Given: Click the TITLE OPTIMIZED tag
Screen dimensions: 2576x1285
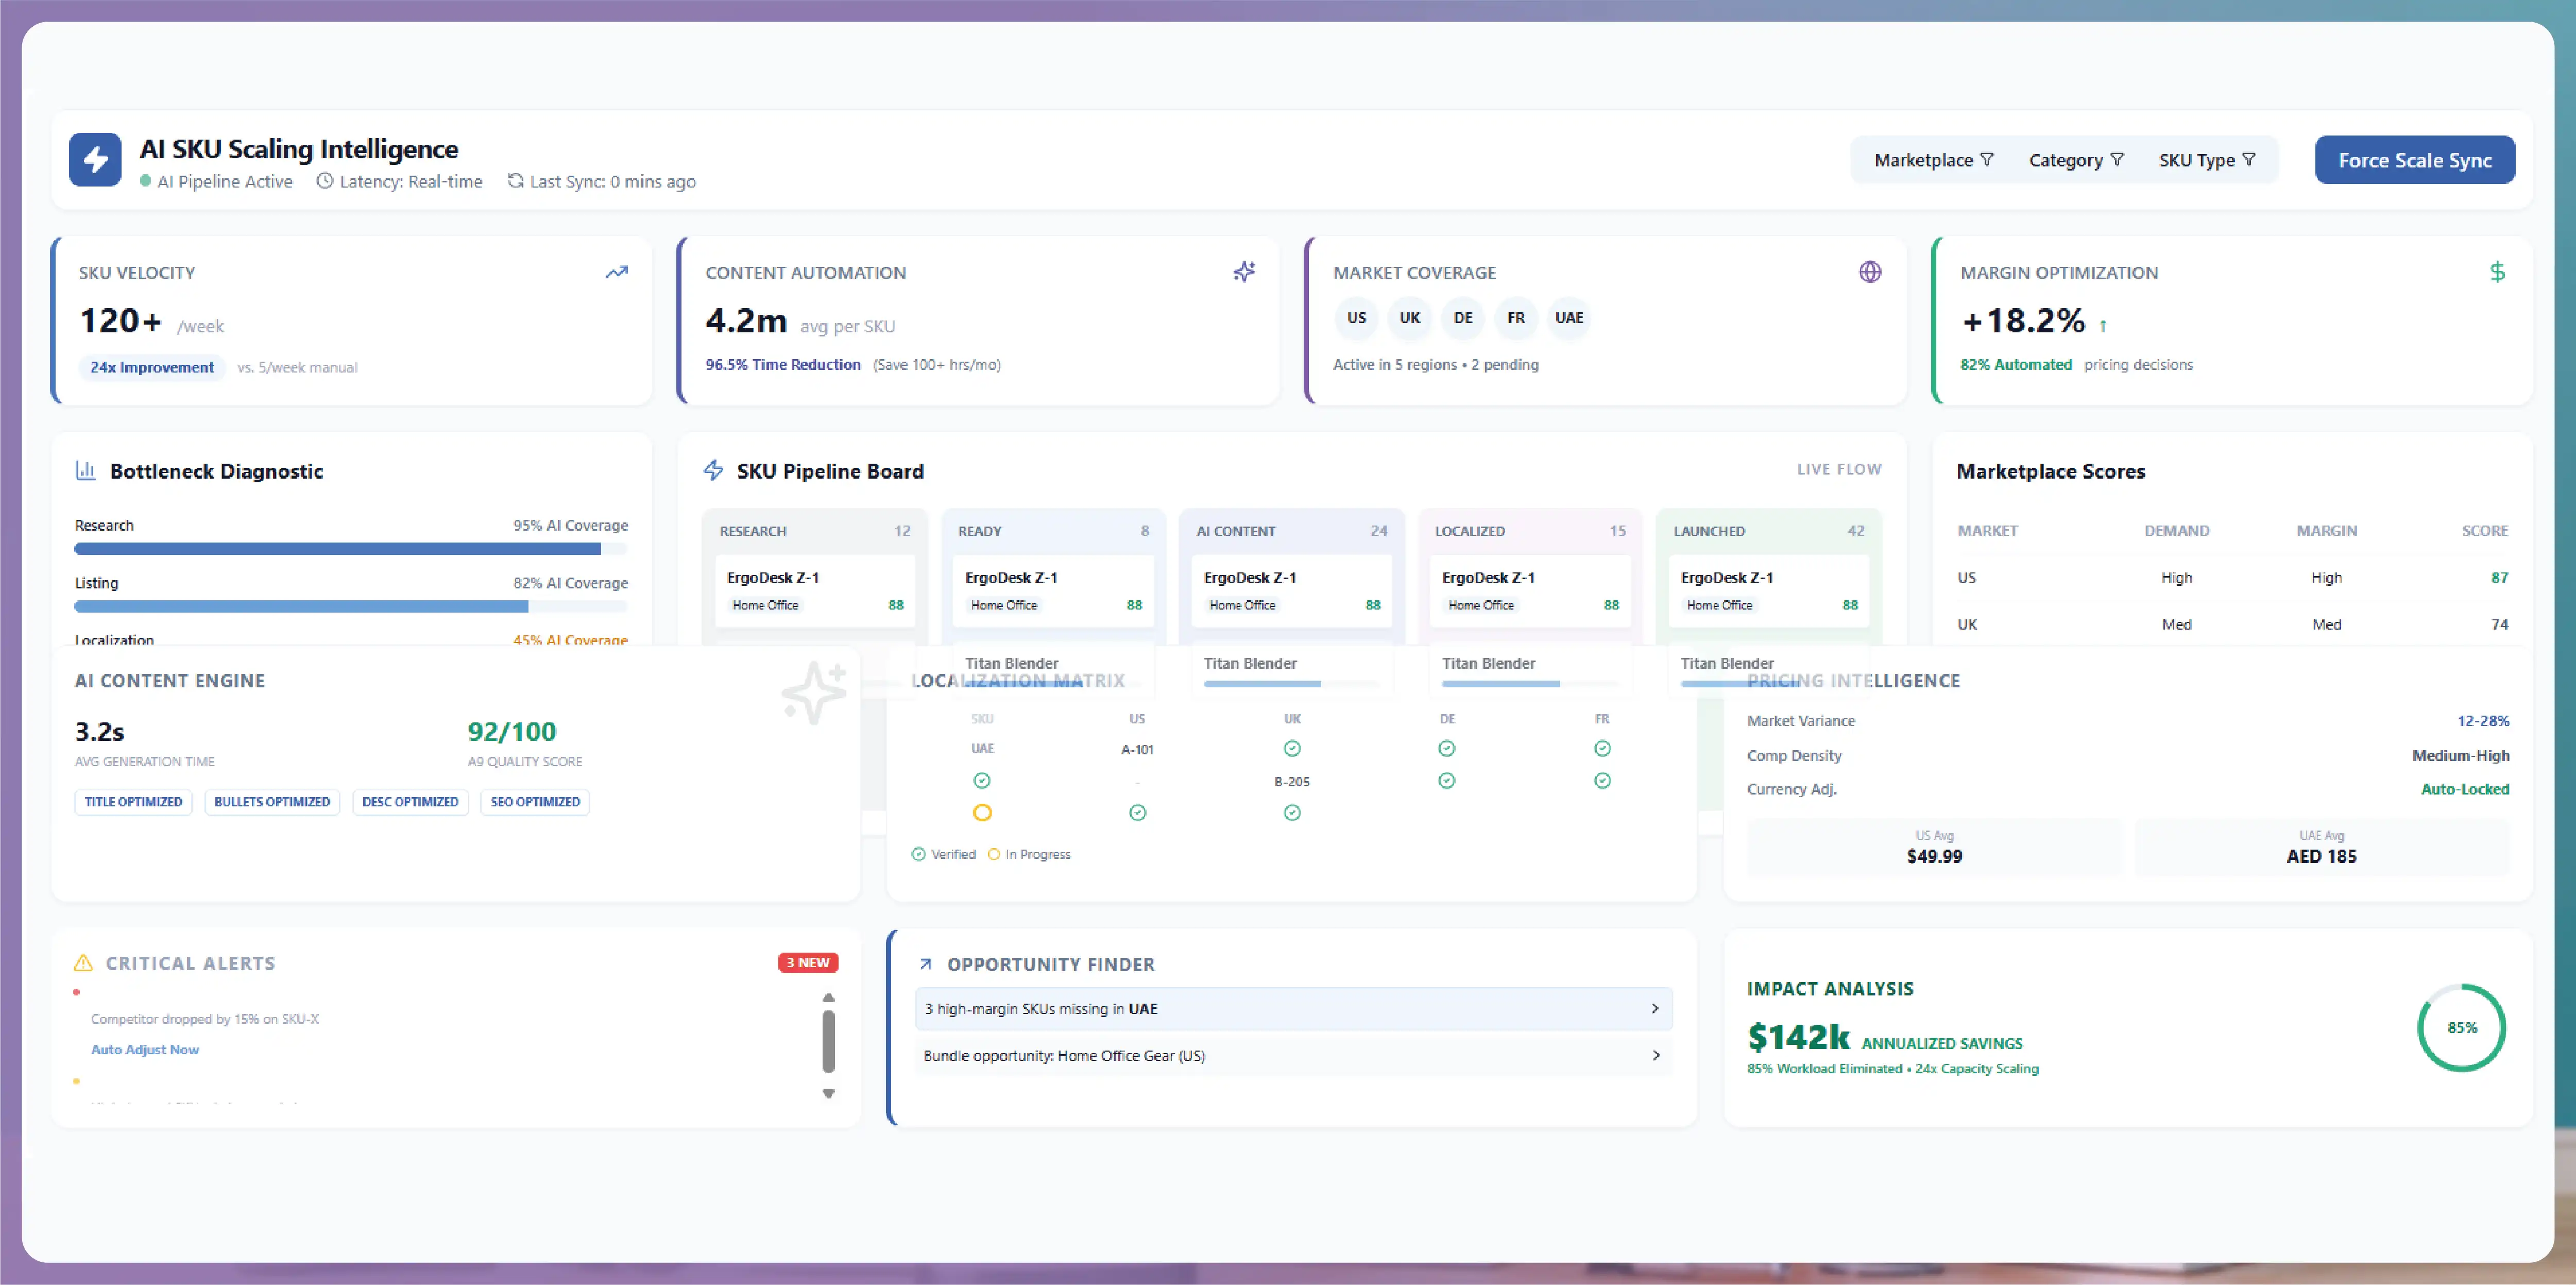Looking at the screenshot, I should (133, 802).
